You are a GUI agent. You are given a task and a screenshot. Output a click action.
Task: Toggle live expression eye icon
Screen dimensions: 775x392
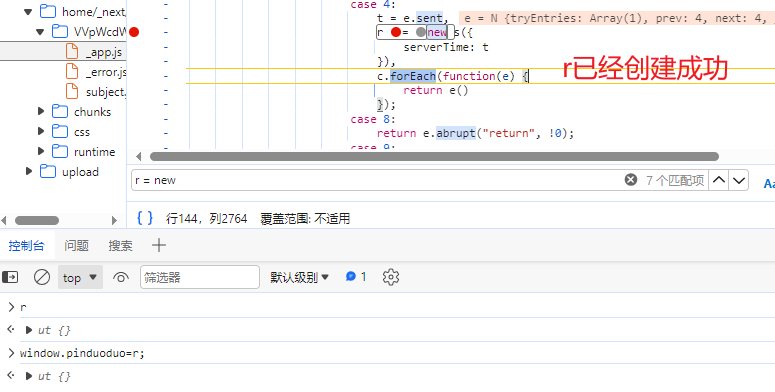pyautogui.click(x=121, y=277)
